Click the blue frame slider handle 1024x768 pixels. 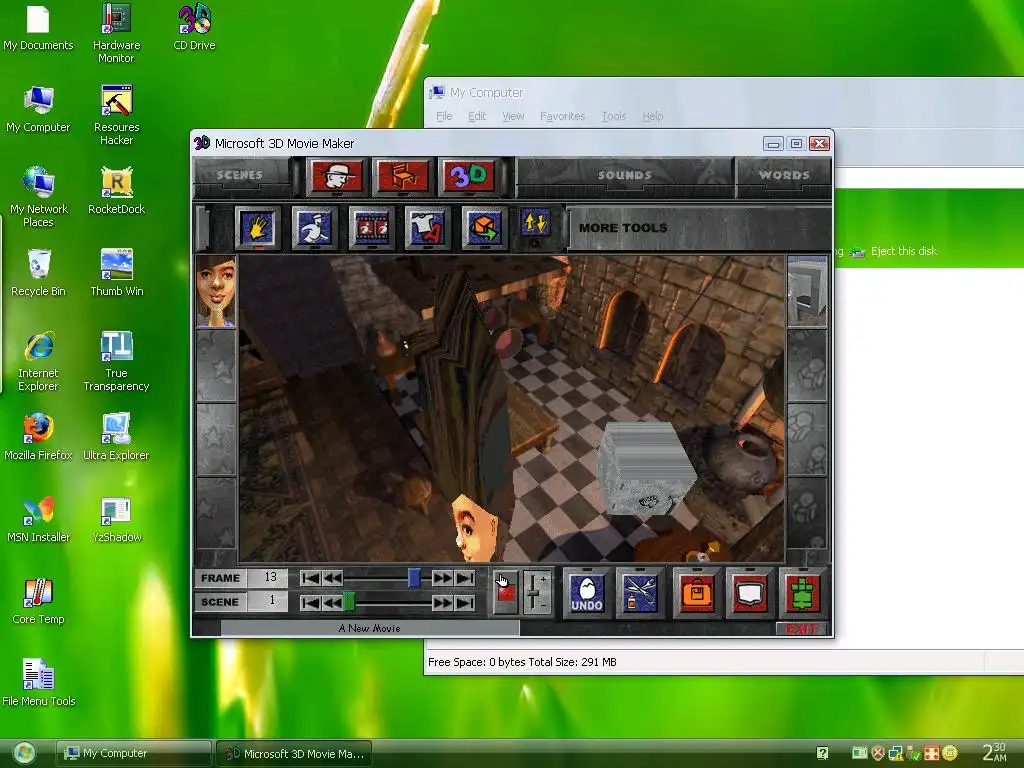(x=414, y=578)
